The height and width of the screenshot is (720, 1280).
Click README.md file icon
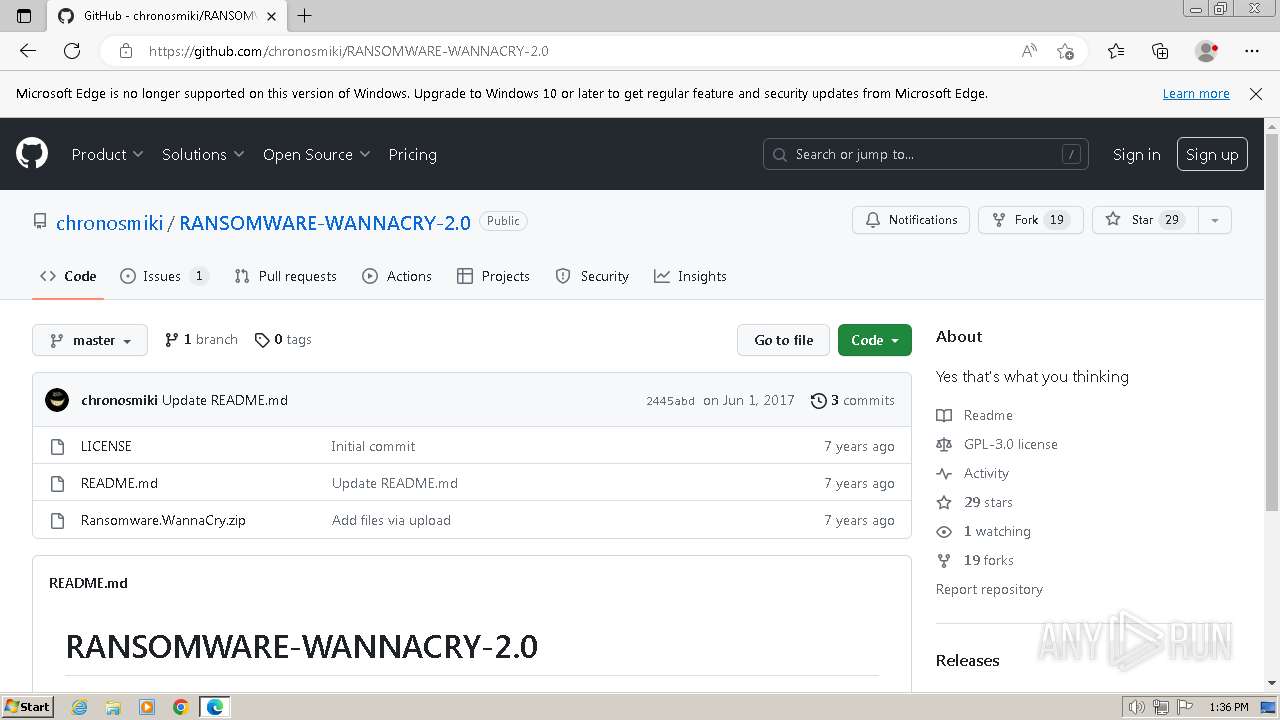57,483
